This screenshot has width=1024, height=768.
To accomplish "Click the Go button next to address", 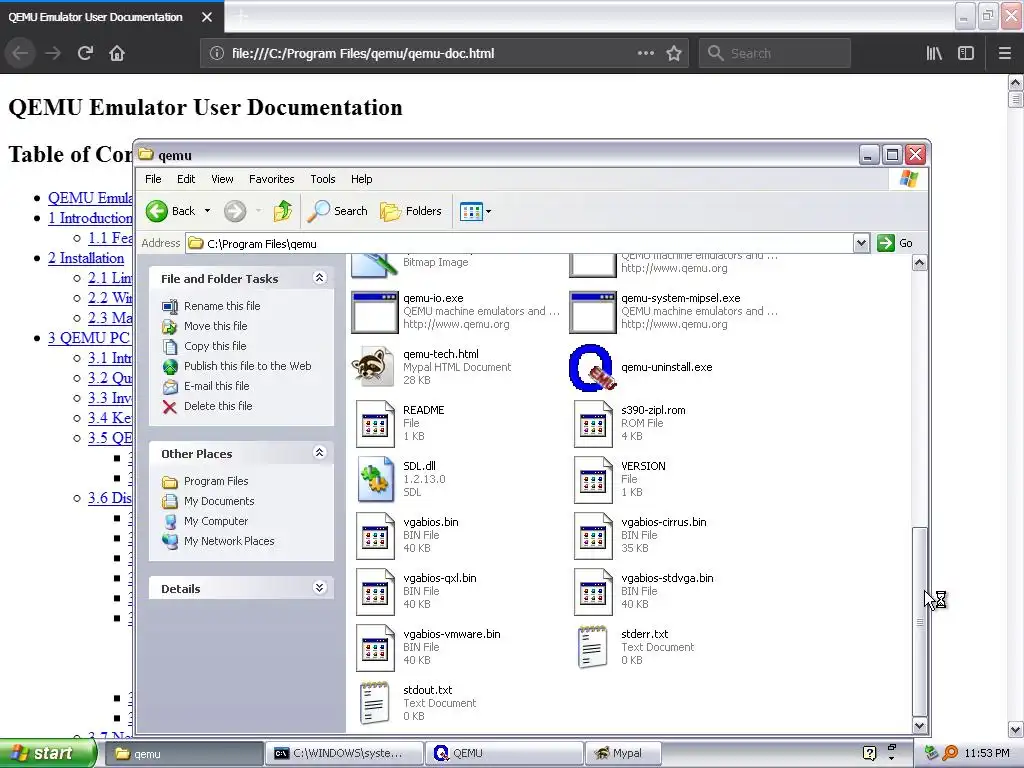I will 895,243.
